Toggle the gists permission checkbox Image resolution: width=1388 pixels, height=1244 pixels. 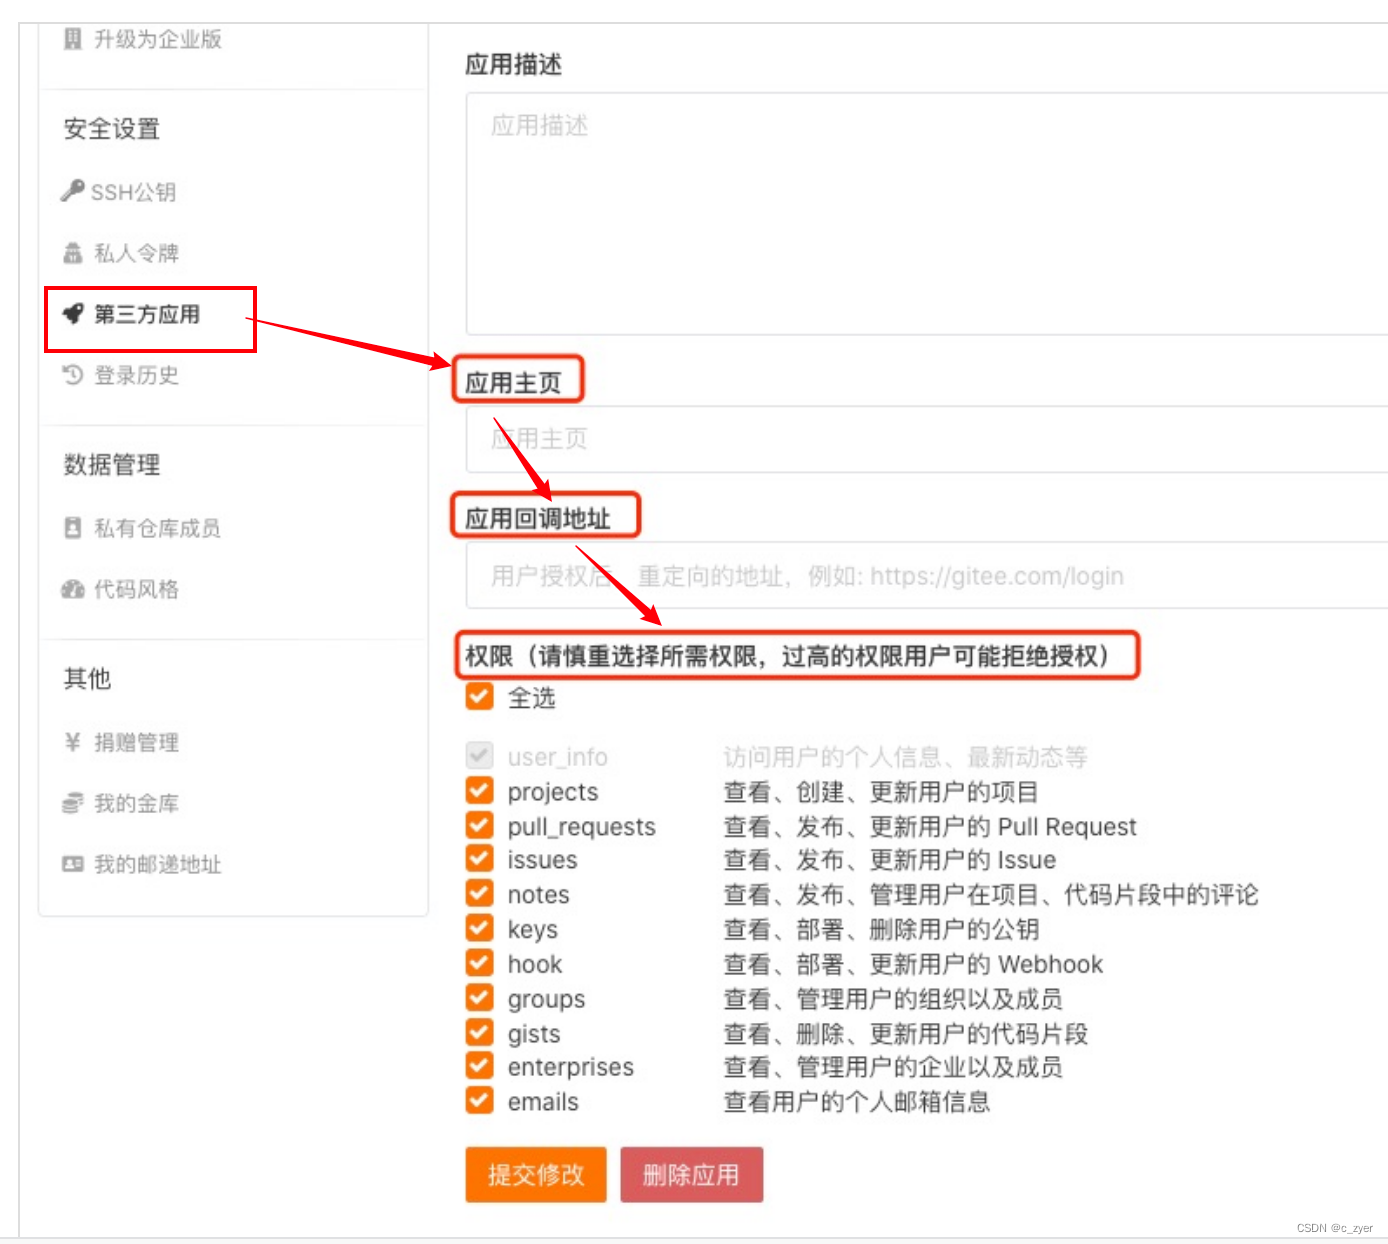point(480,1032)
